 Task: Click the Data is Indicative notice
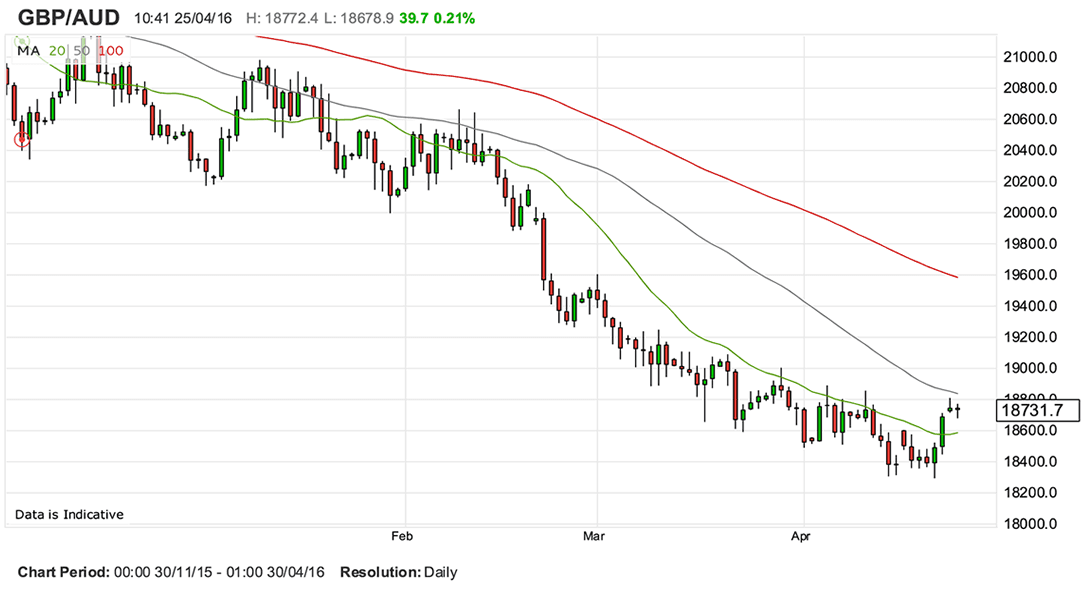click(69, 515)
